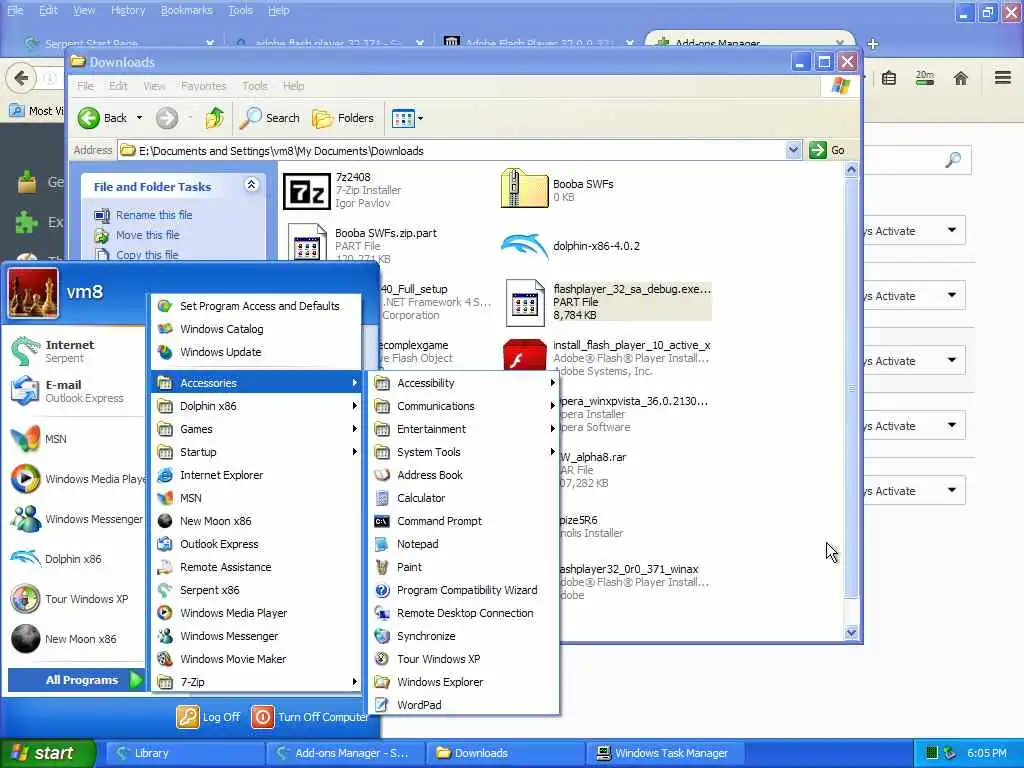Open Favorites menu in Downloads window

point(203,86)
